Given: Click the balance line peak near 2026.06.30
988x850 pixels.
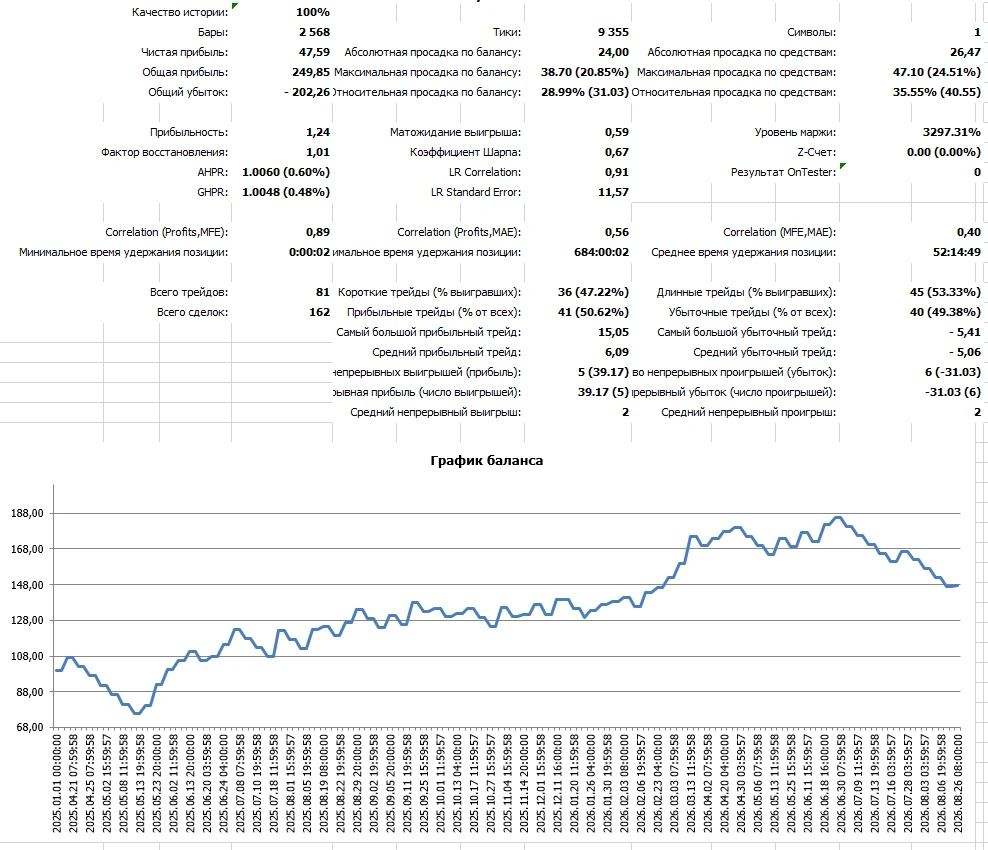Looking at the screenshot, I should click(837, 518).
